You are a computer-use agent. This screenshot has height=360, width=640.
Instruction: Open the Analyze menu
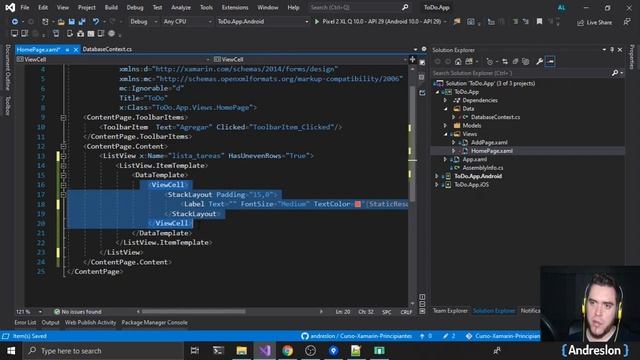coord(181,7)
